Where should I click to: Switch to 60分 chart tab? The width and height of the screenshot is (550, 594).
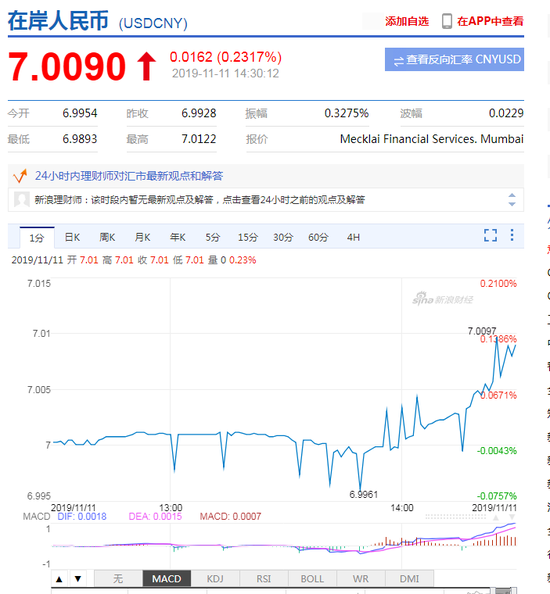click(x=318, y=238)
